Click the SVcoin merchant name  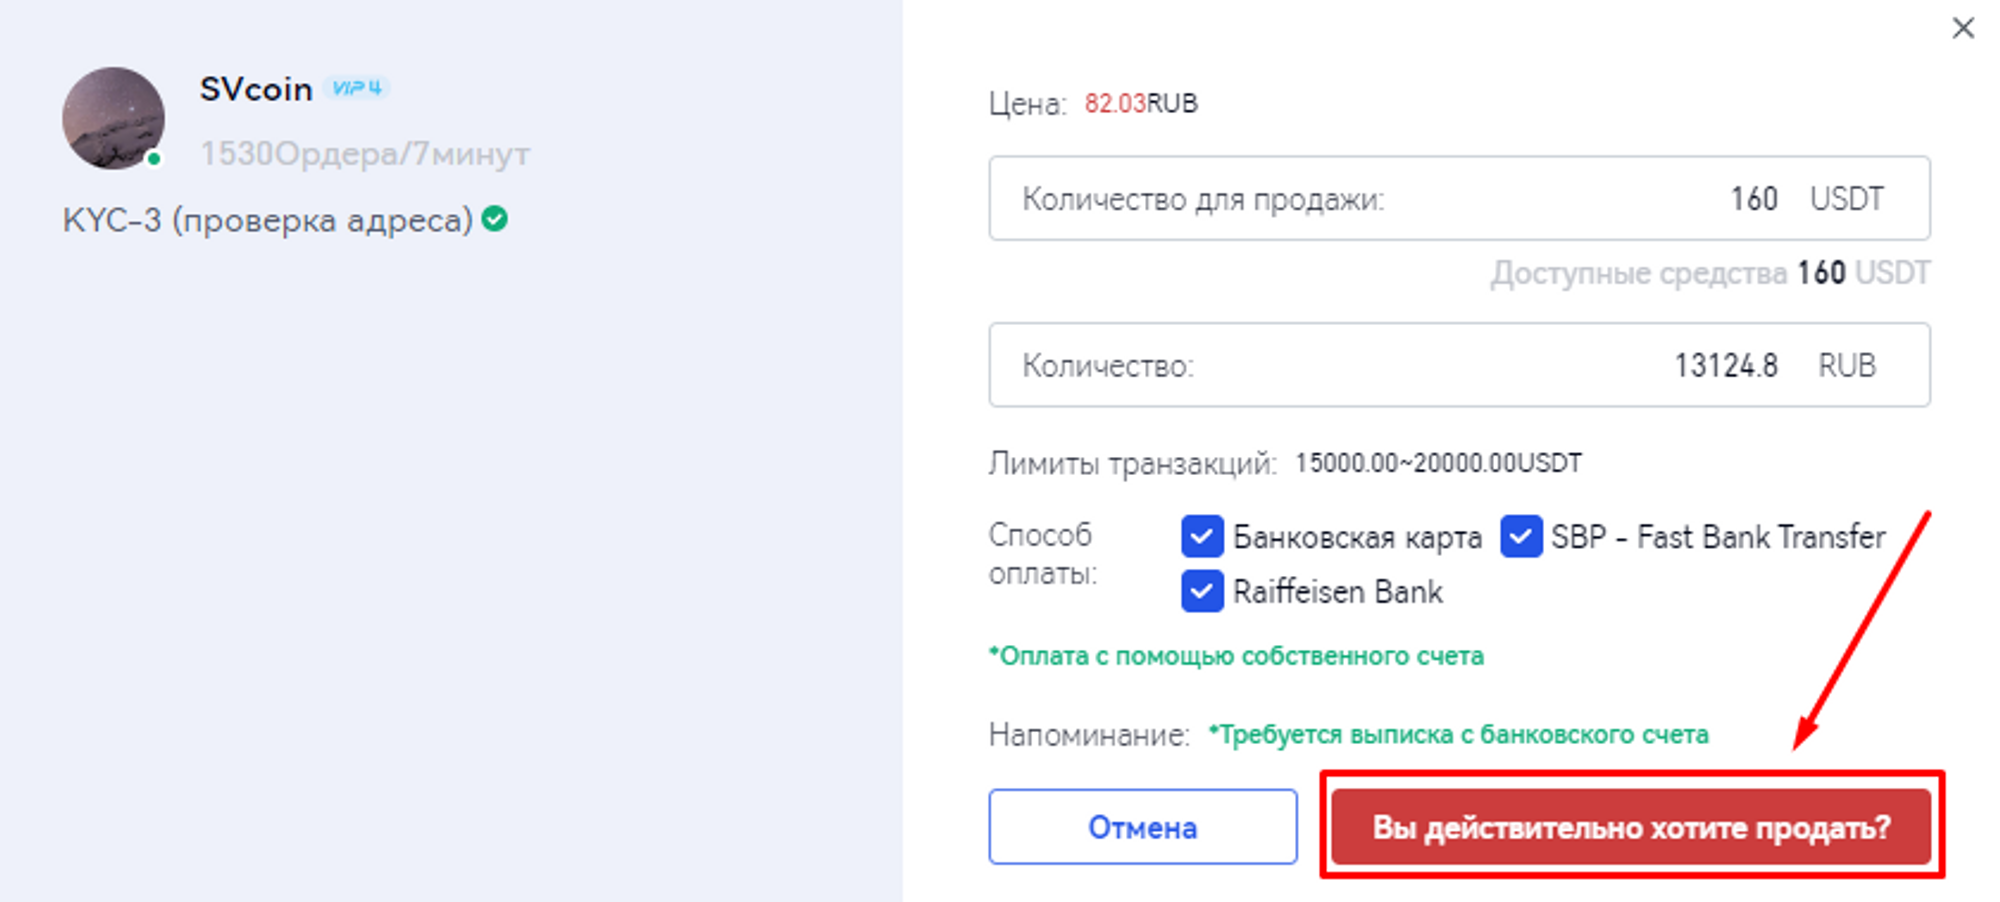tap(256, 89)
